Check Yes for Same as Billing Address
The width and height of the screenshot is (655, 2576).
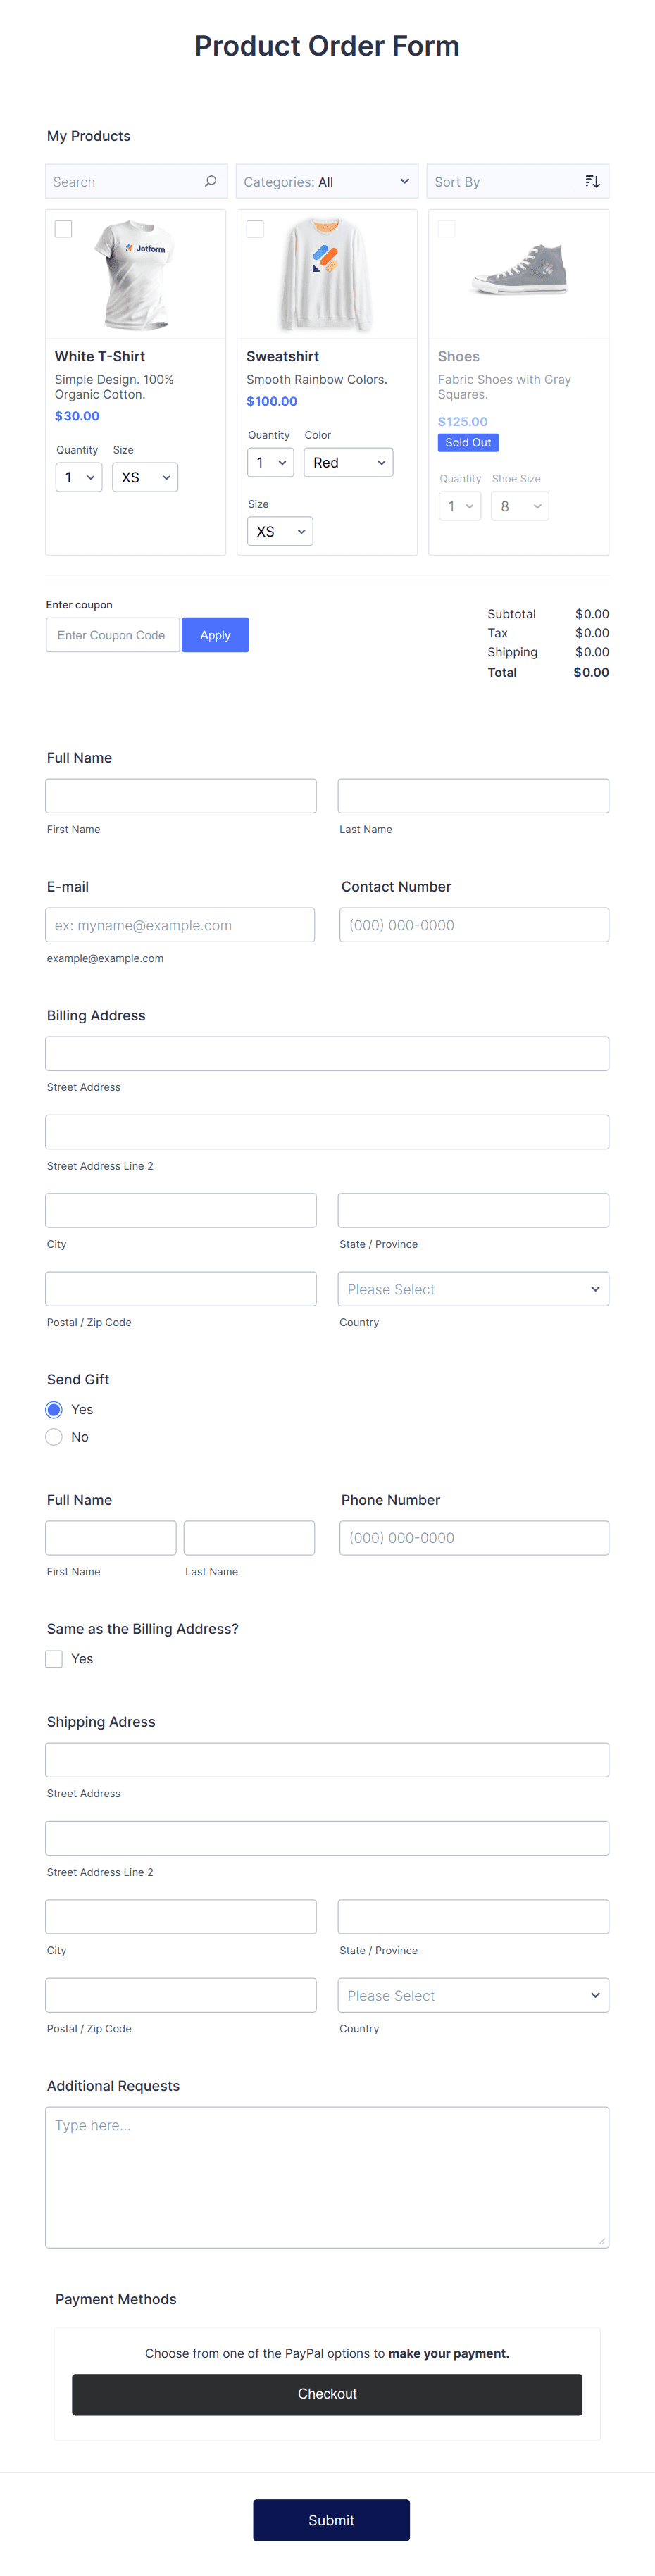coord(53,1658)
